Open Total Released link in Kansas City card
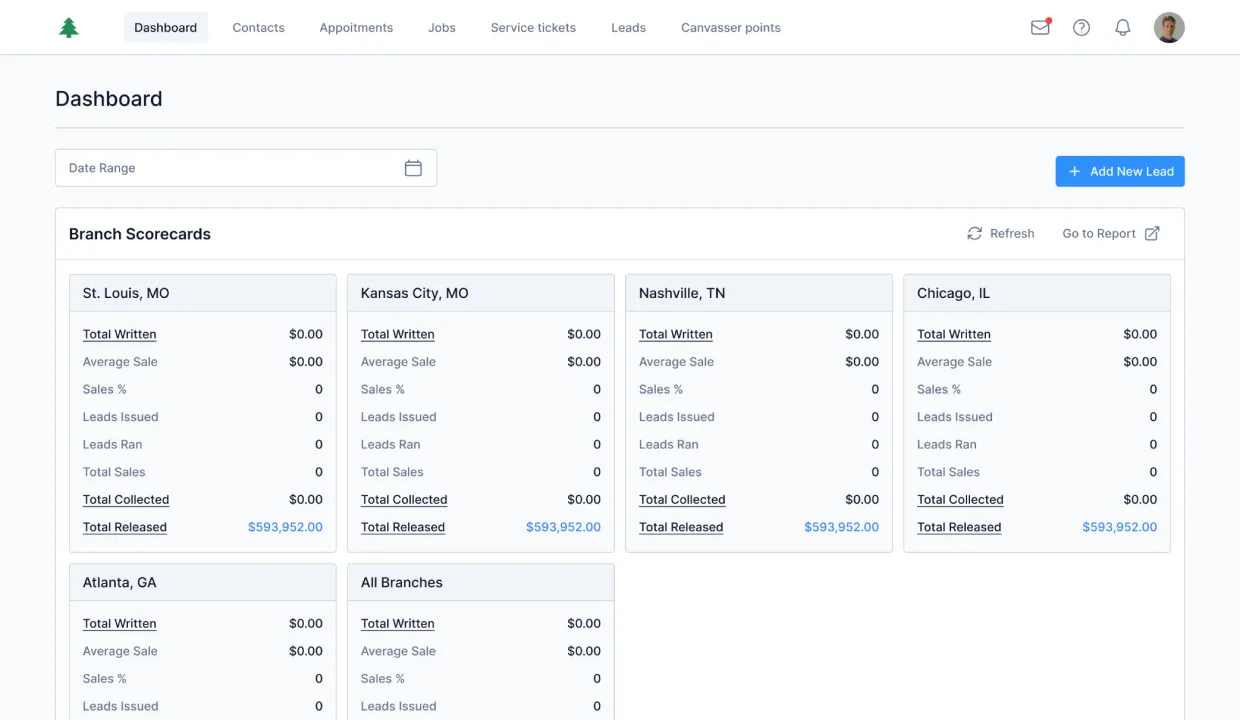Screen dimensions: 1240x720 coord(403,527)
